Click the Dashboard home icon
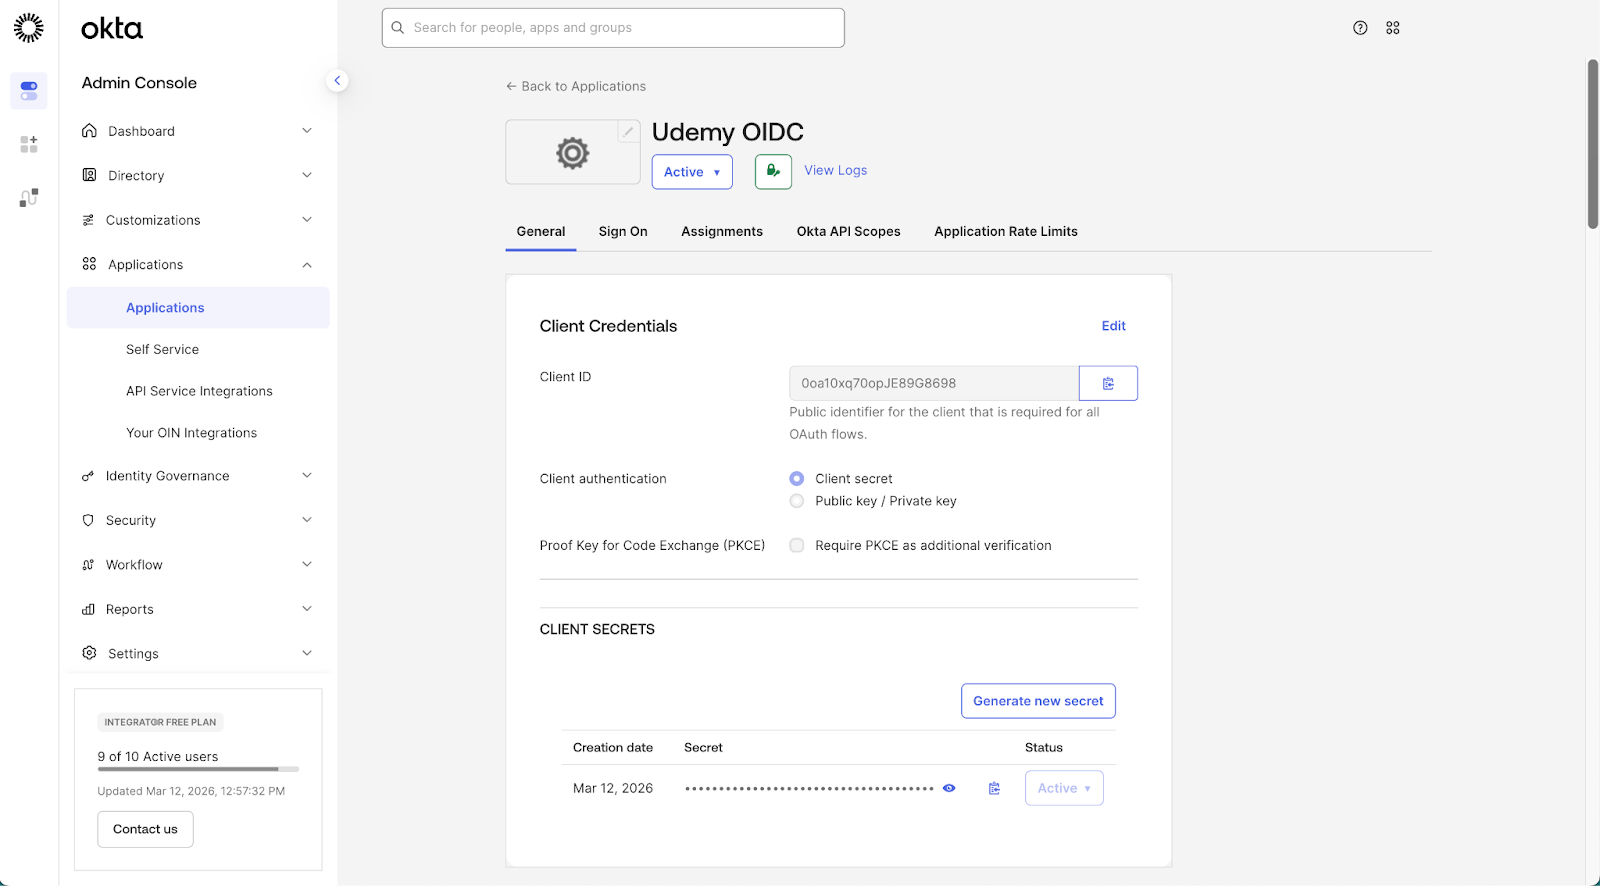The height and width of the screenshot is (886, 1600). pyautogui.click(x=89, y=131)
